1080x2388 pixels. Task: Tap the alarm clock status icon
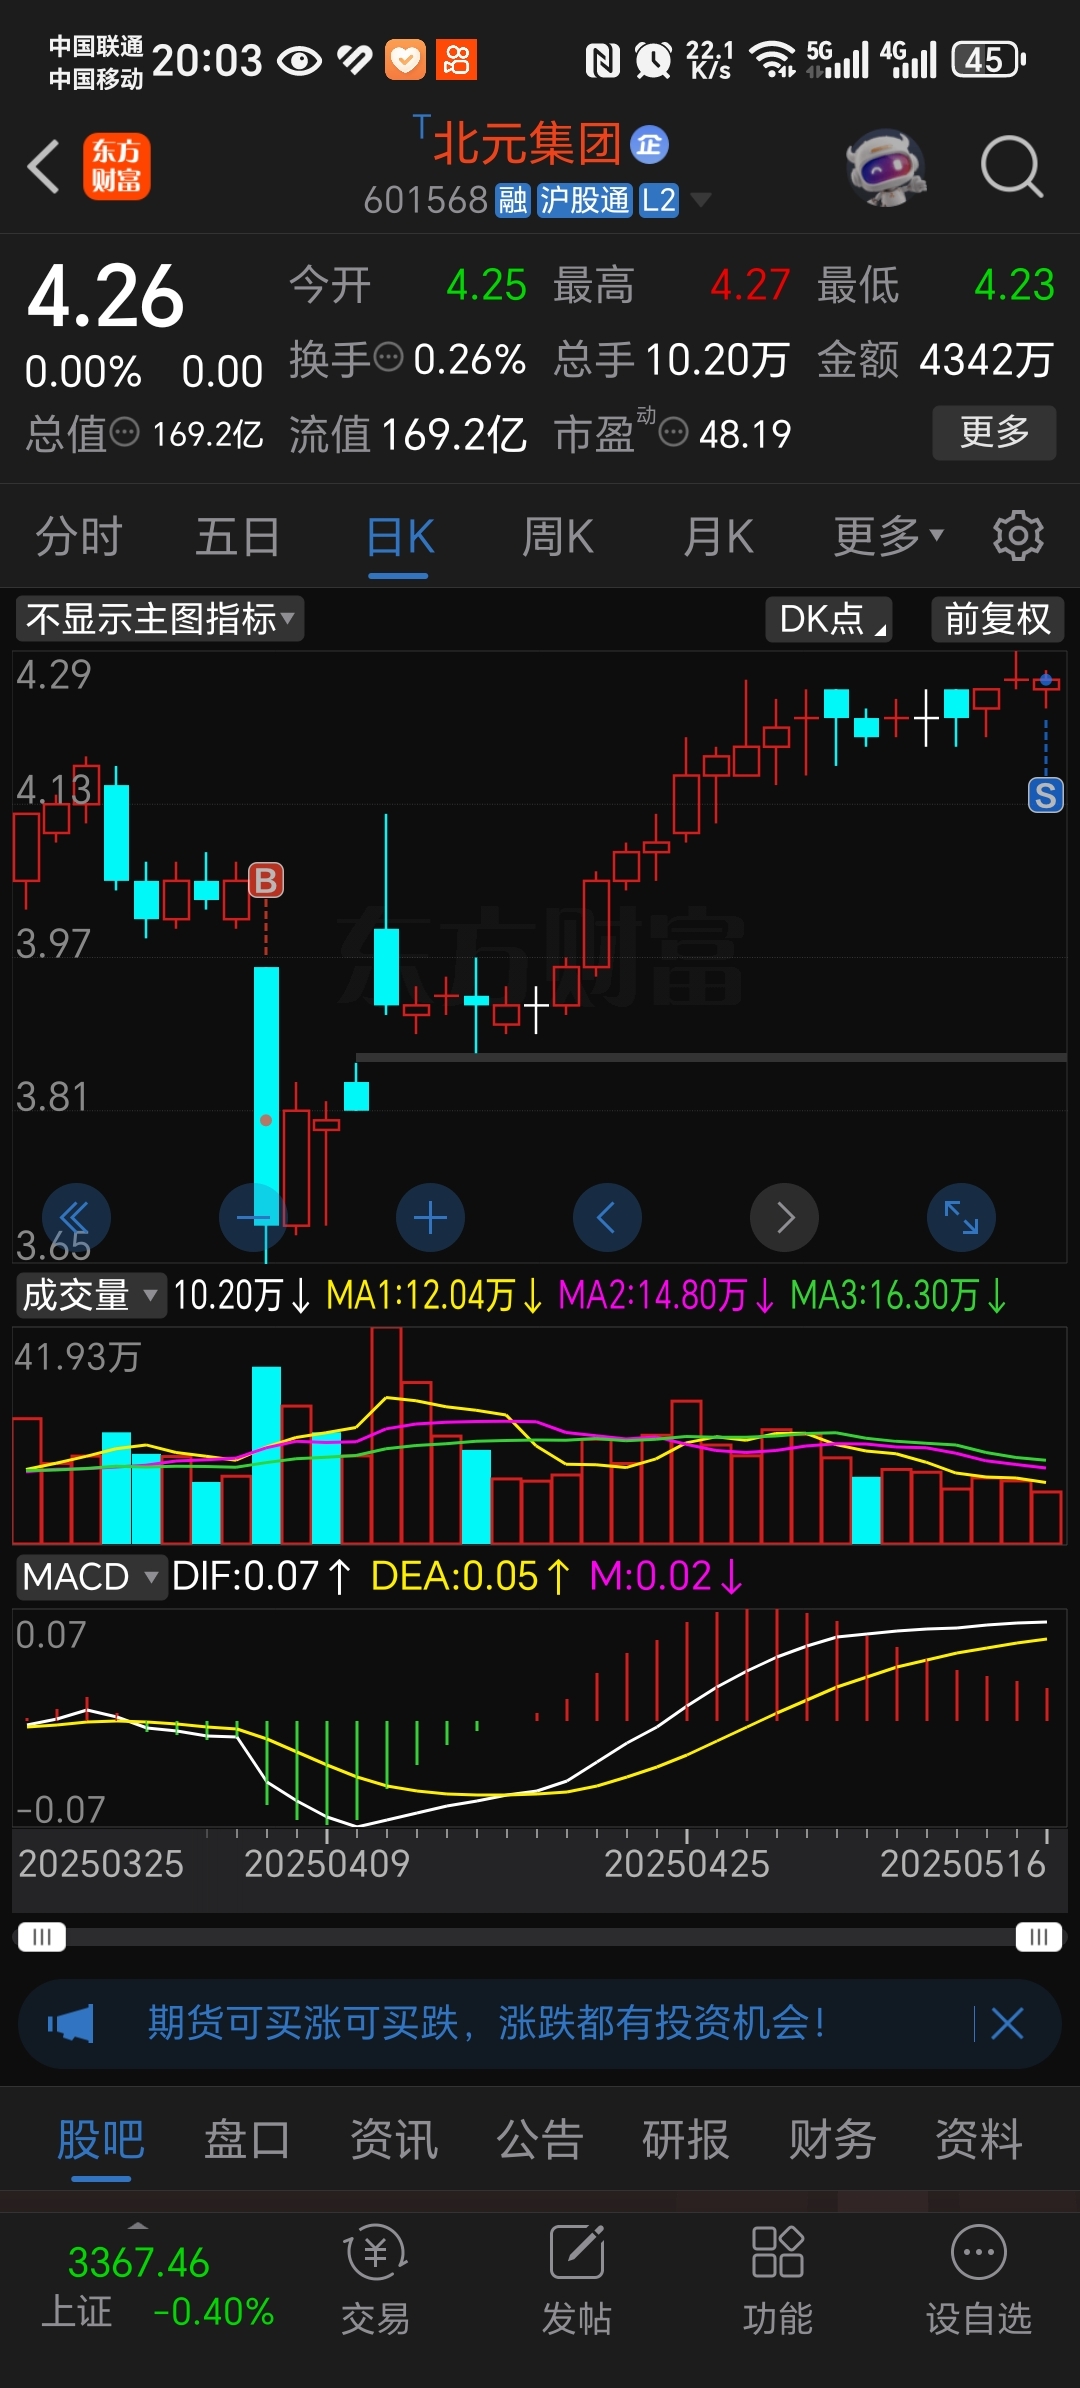pyautogui.click(x=653, y=60)
